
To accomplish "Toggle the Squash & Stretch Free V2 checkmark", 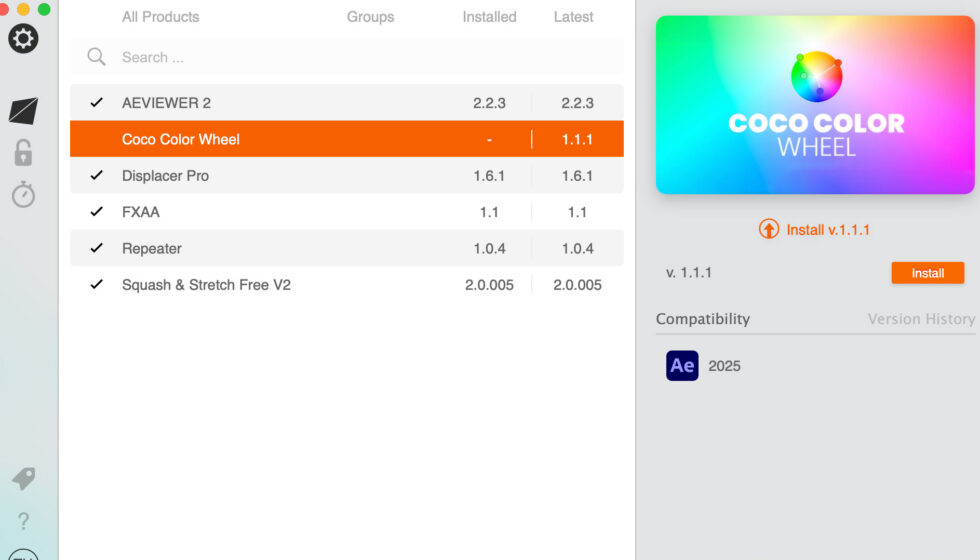I will tap(96, 284).
